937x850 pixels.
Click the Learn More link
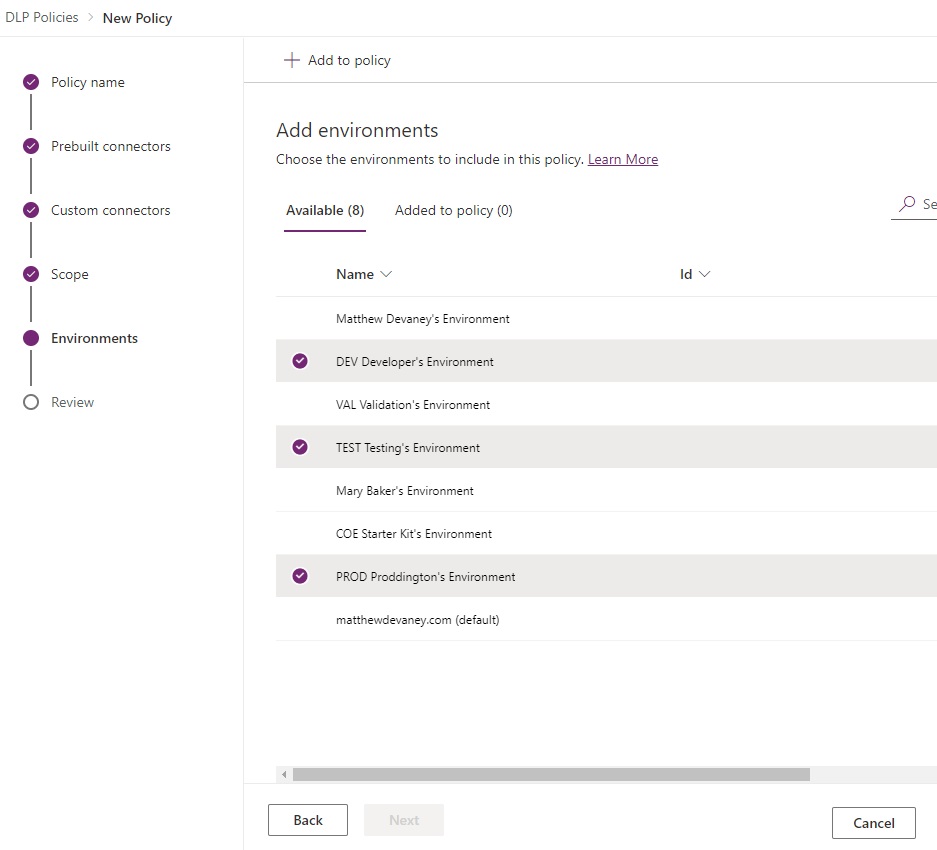(x=623, y=159)
